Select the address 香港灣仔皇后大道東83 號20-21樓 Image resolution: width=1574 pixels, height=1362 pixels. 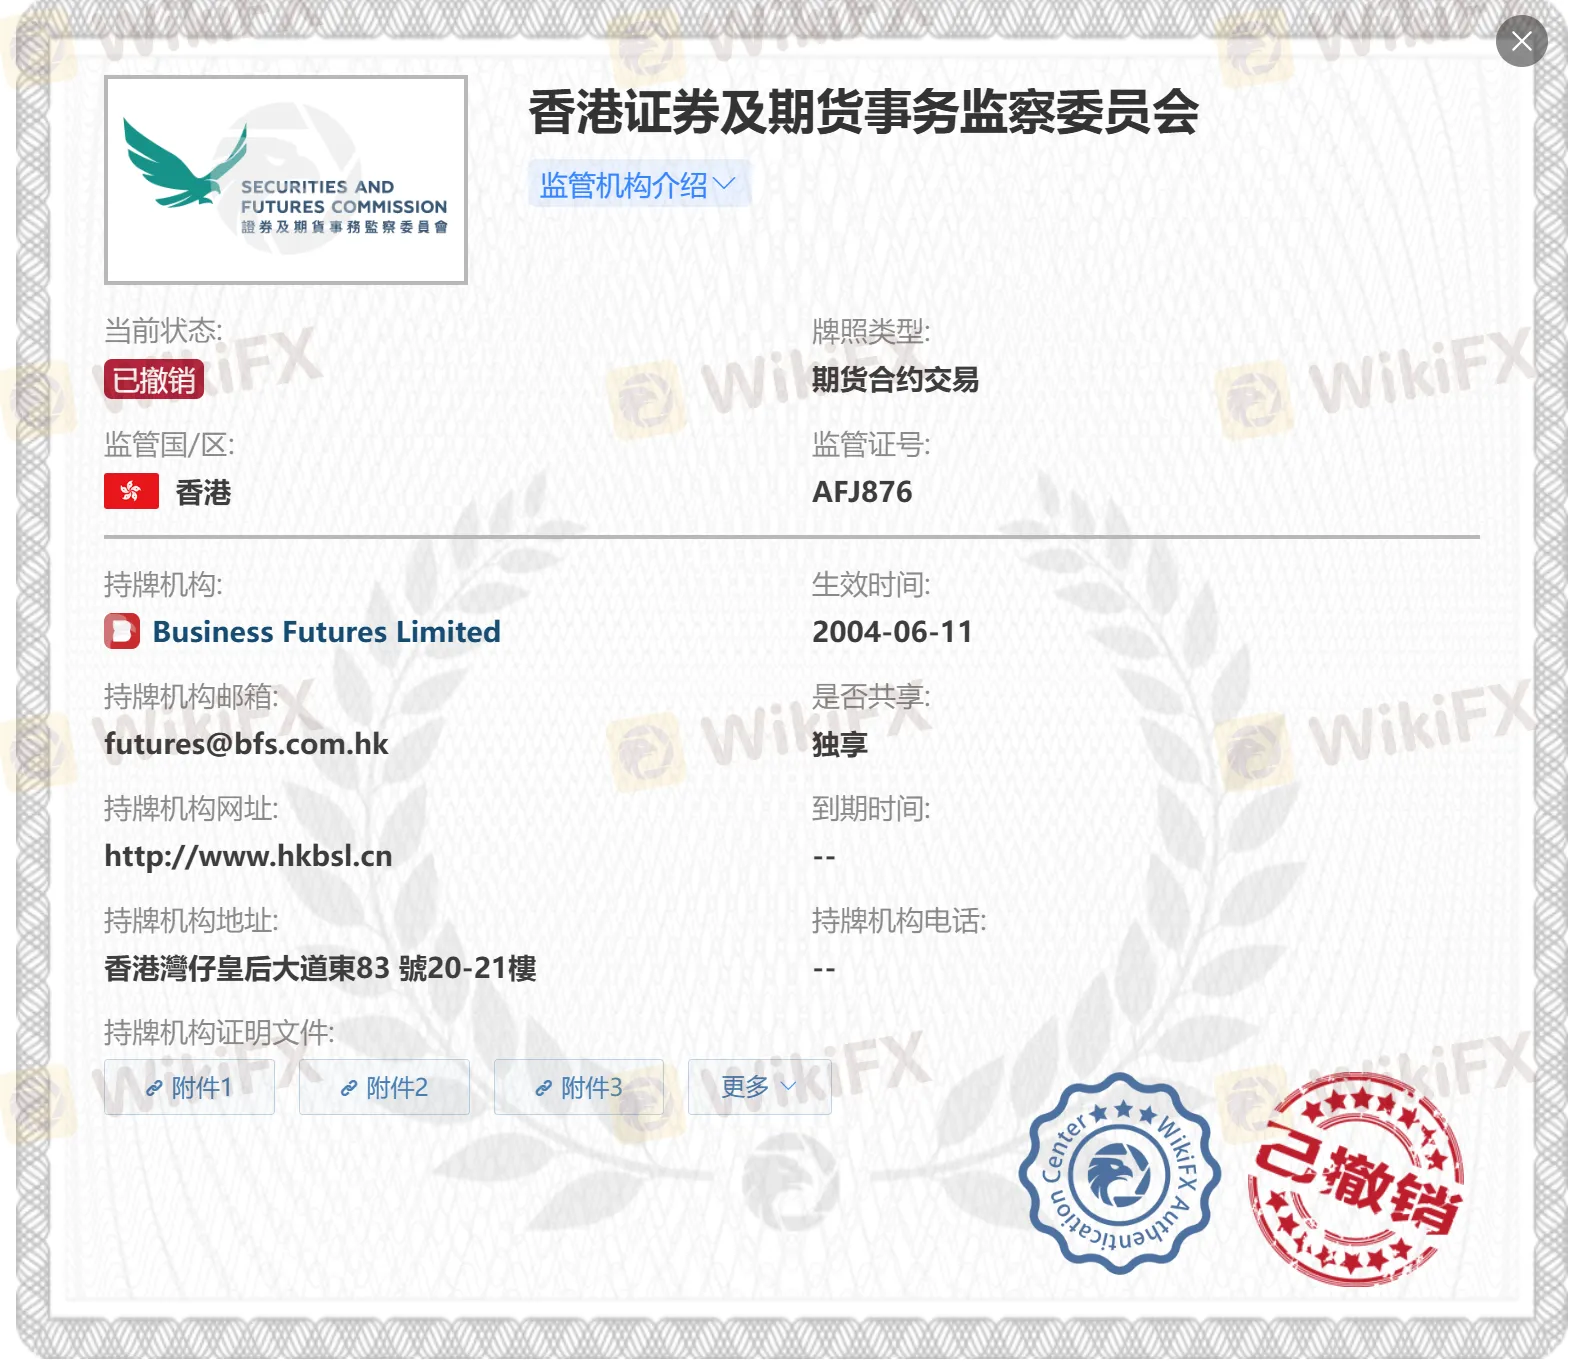pos(320,968)
